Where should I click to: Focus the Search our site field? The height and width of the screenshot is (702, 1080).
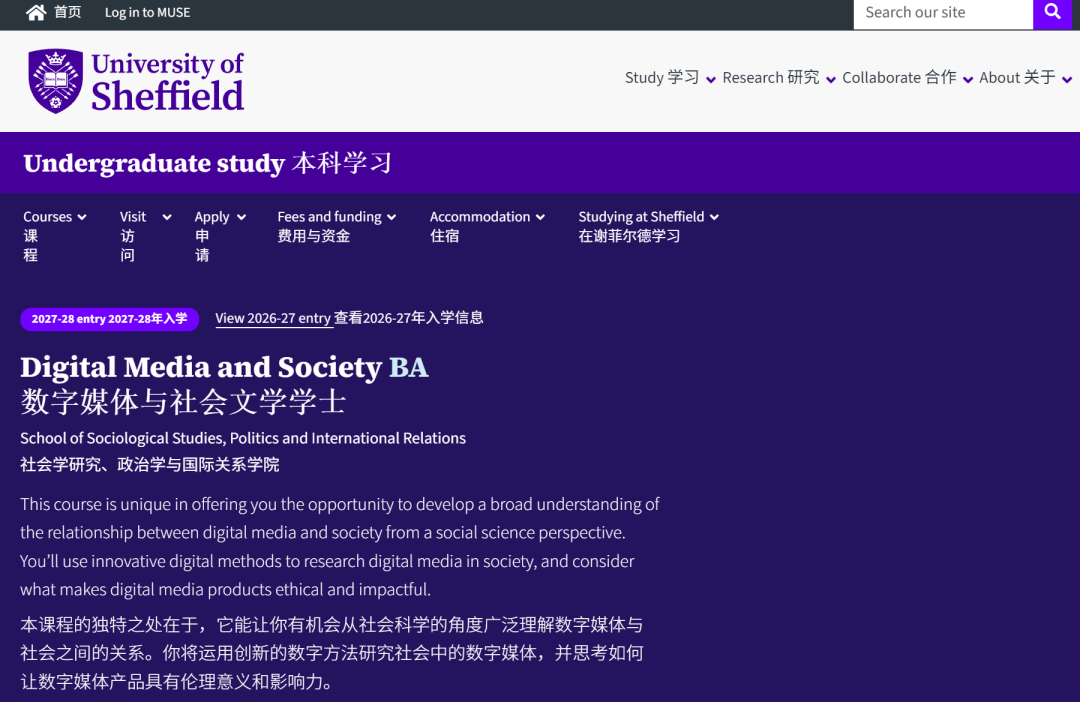pyautogui.click(x=943, y=12)
